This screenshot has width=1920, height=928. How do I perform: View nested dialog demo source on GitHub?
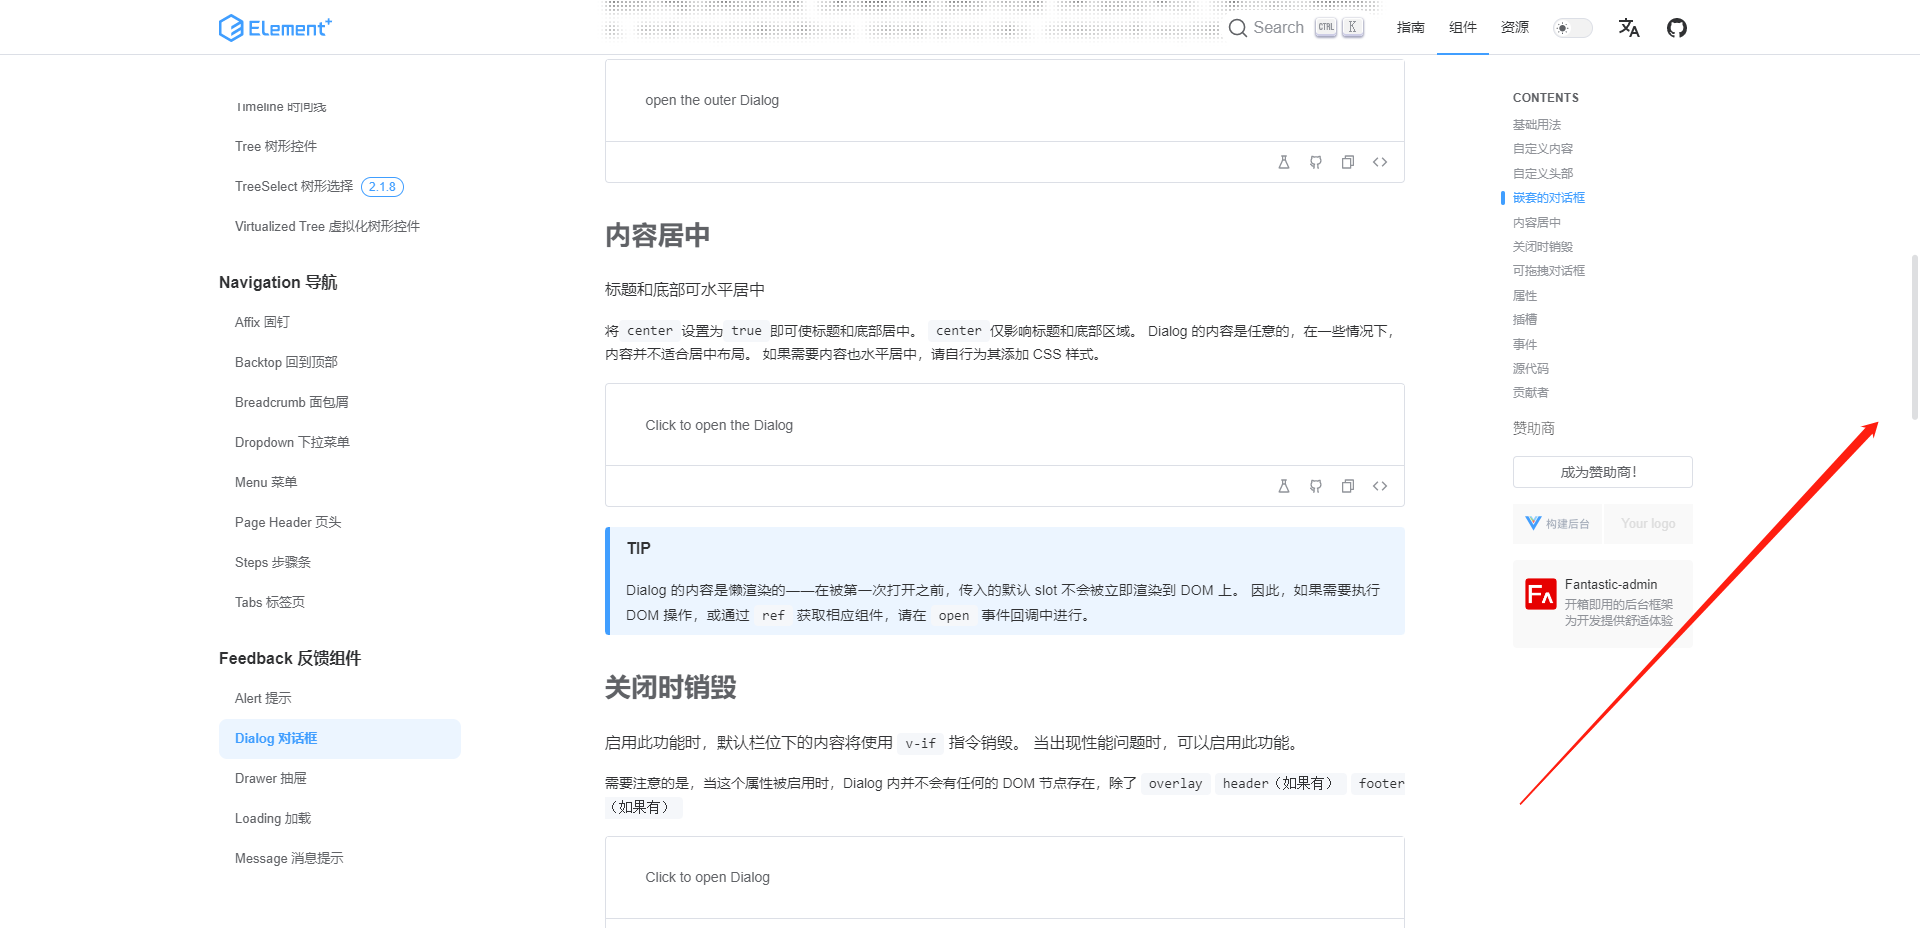tap(1315, 161)
